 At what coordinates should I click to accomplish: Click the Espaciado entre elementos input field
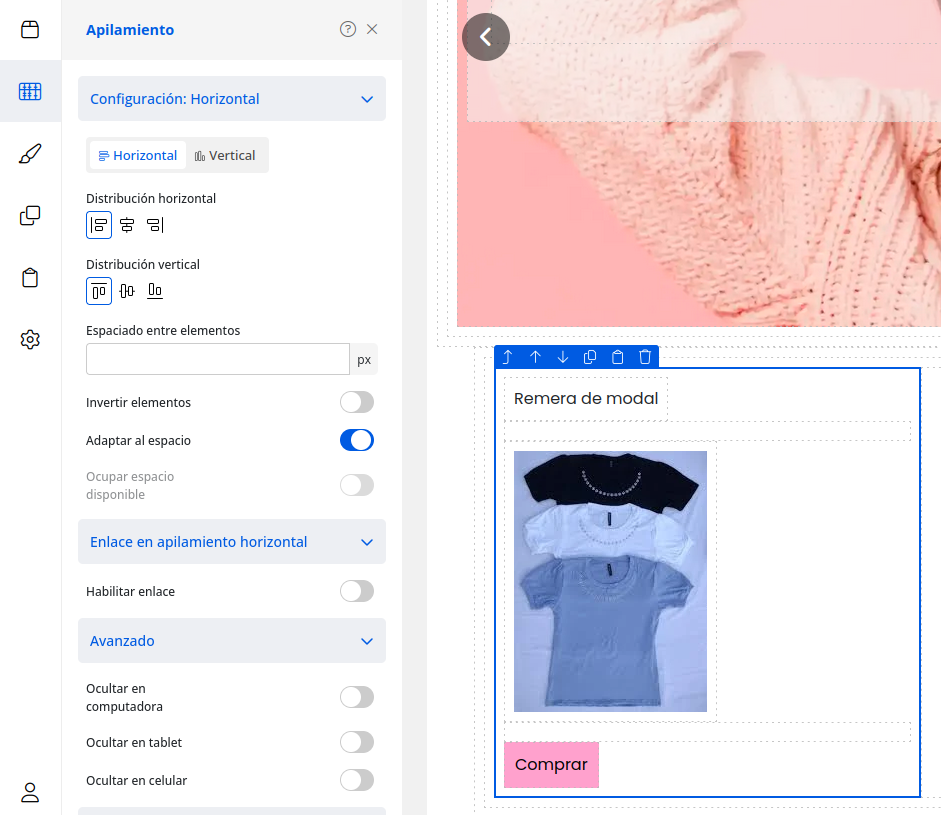(x=217, y=359)
